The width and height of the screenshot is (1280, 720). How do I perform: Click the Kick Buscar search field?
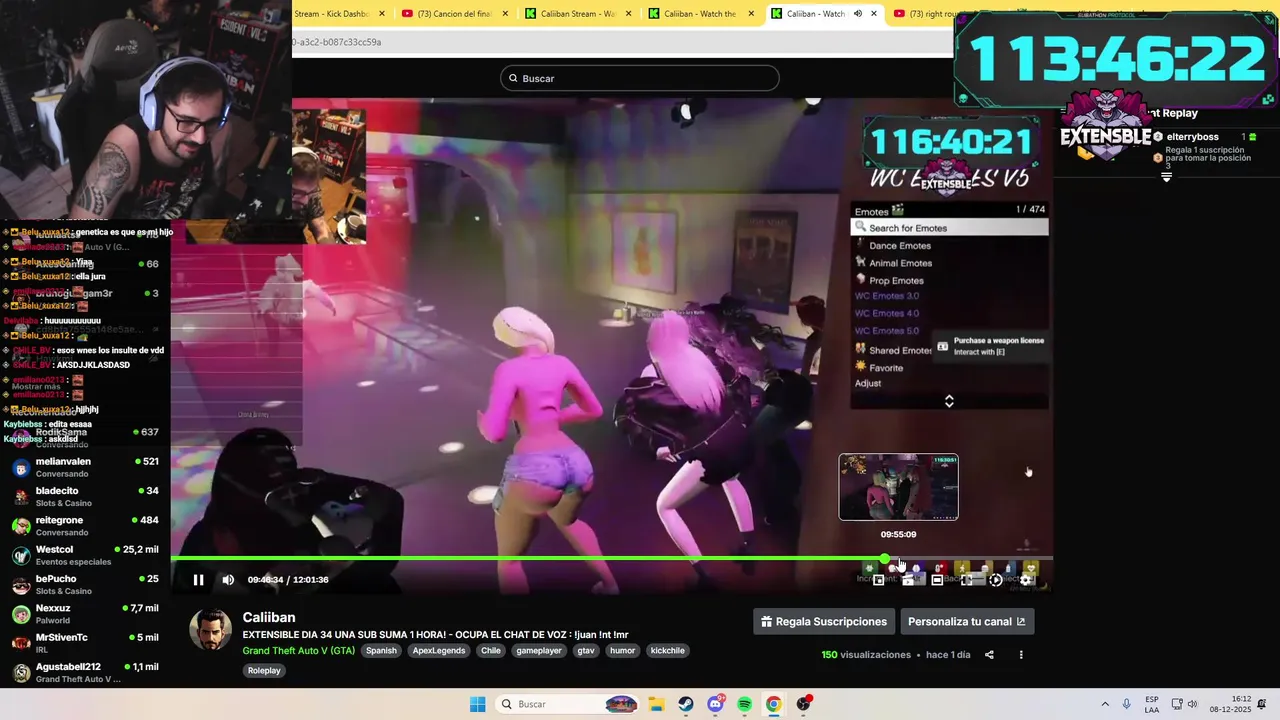point(640,78)
